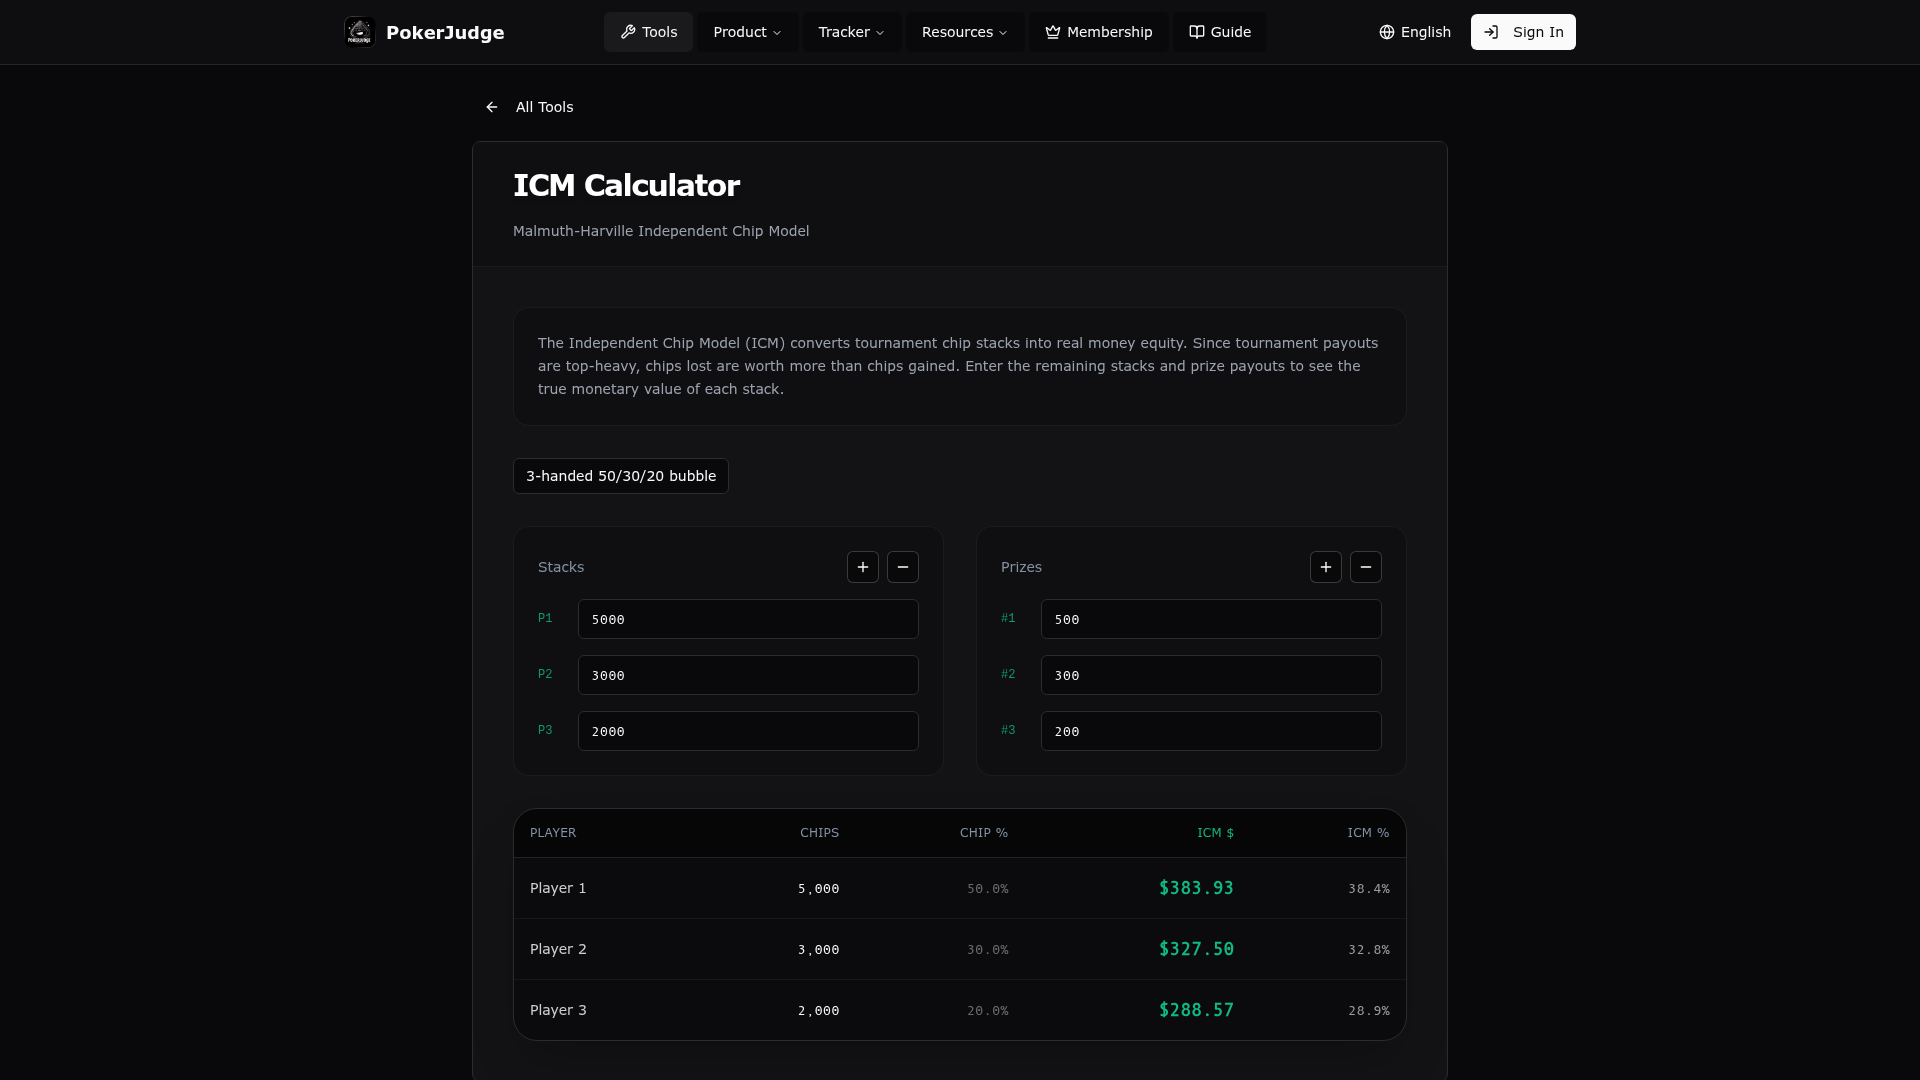Open the Guide page
1920x1080 pixels.
(1220, 32)
